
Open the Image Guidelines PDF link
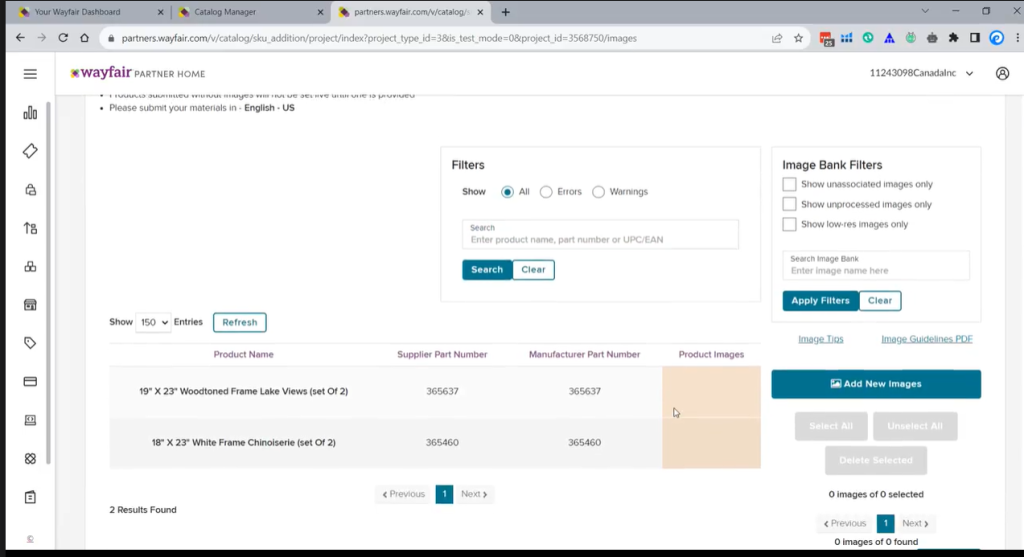pos(926,339)
